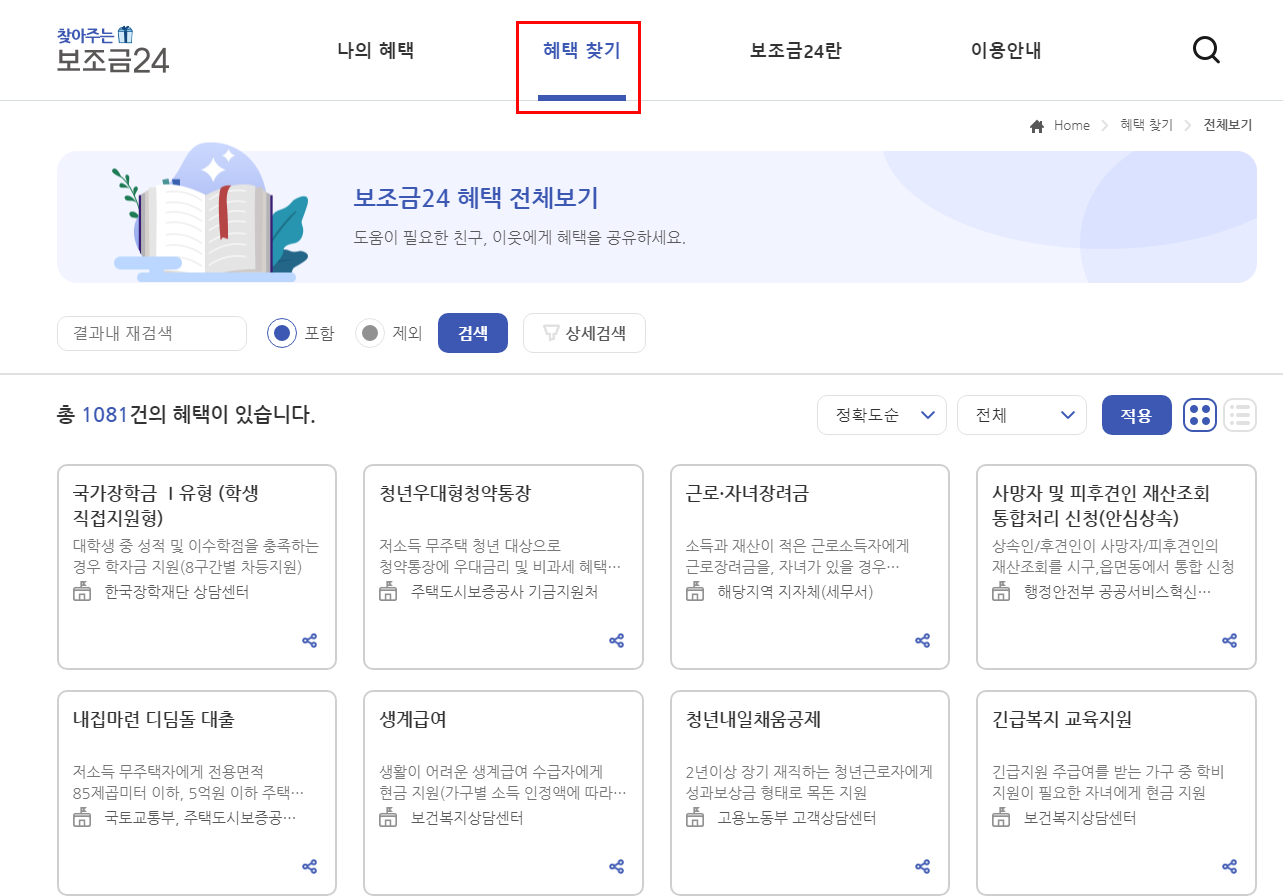The height and width of the screenshot is (896, 1283).
Task: Open the 보조금24란 menu
Action: click(796, 51)
